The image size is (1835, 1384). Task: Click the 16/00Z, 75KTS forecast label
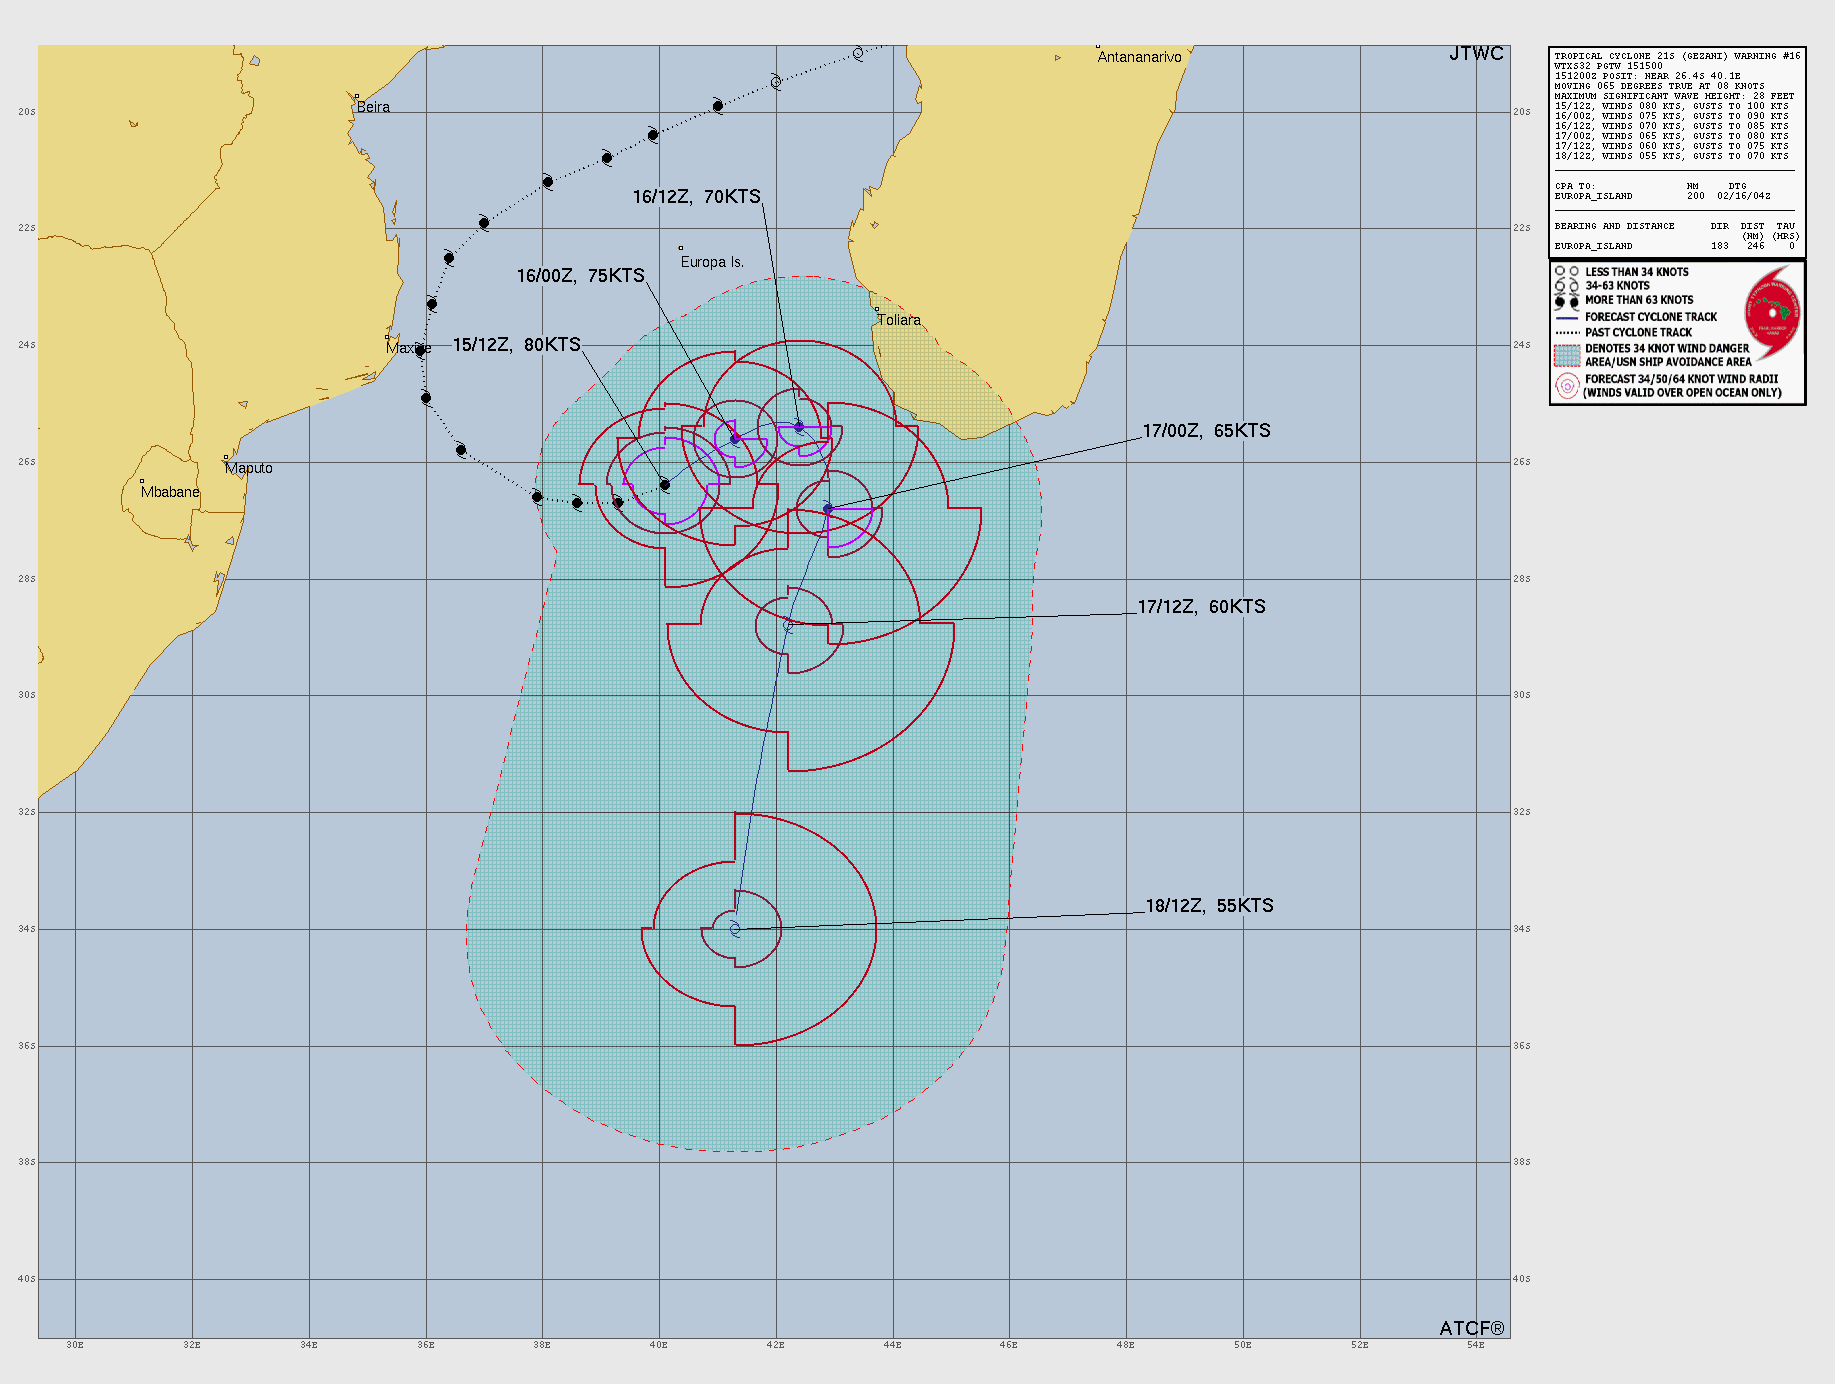[x=580, y=276]
